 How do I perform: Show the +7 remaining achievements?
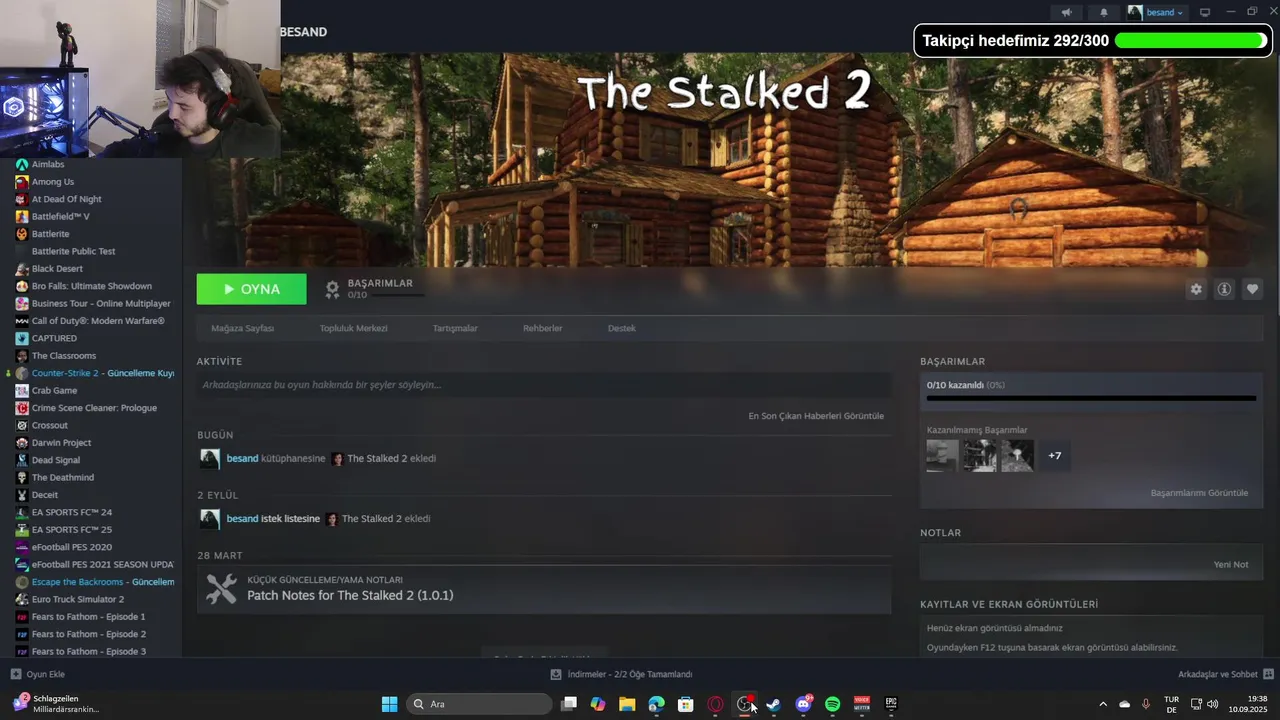coord(1054,456)
